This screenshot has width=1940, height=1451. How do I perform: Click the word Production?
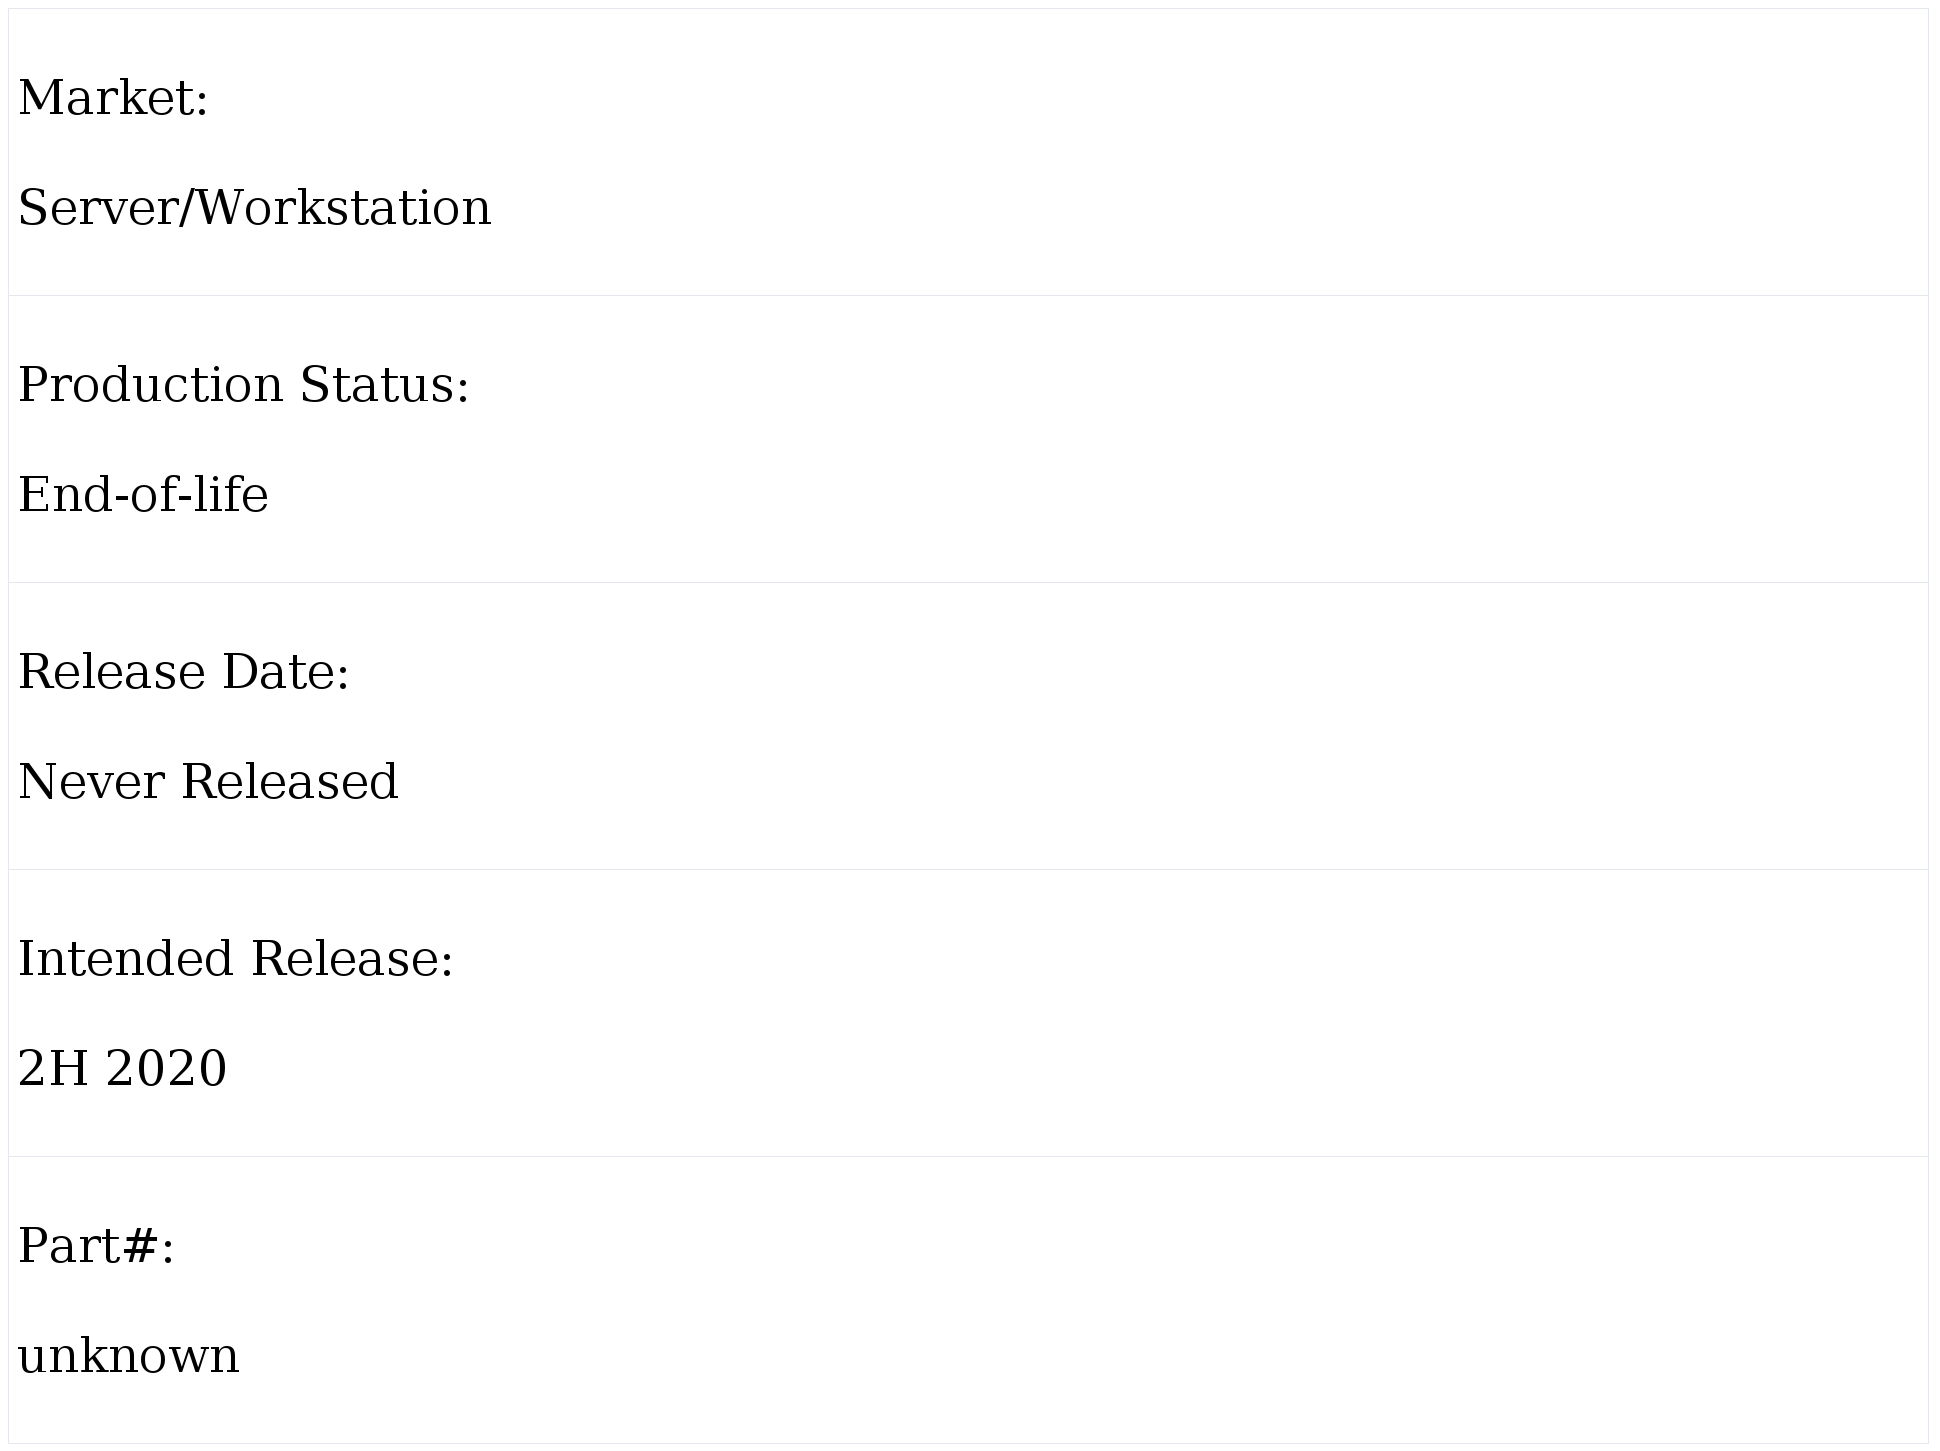click(x=151, y=386)
